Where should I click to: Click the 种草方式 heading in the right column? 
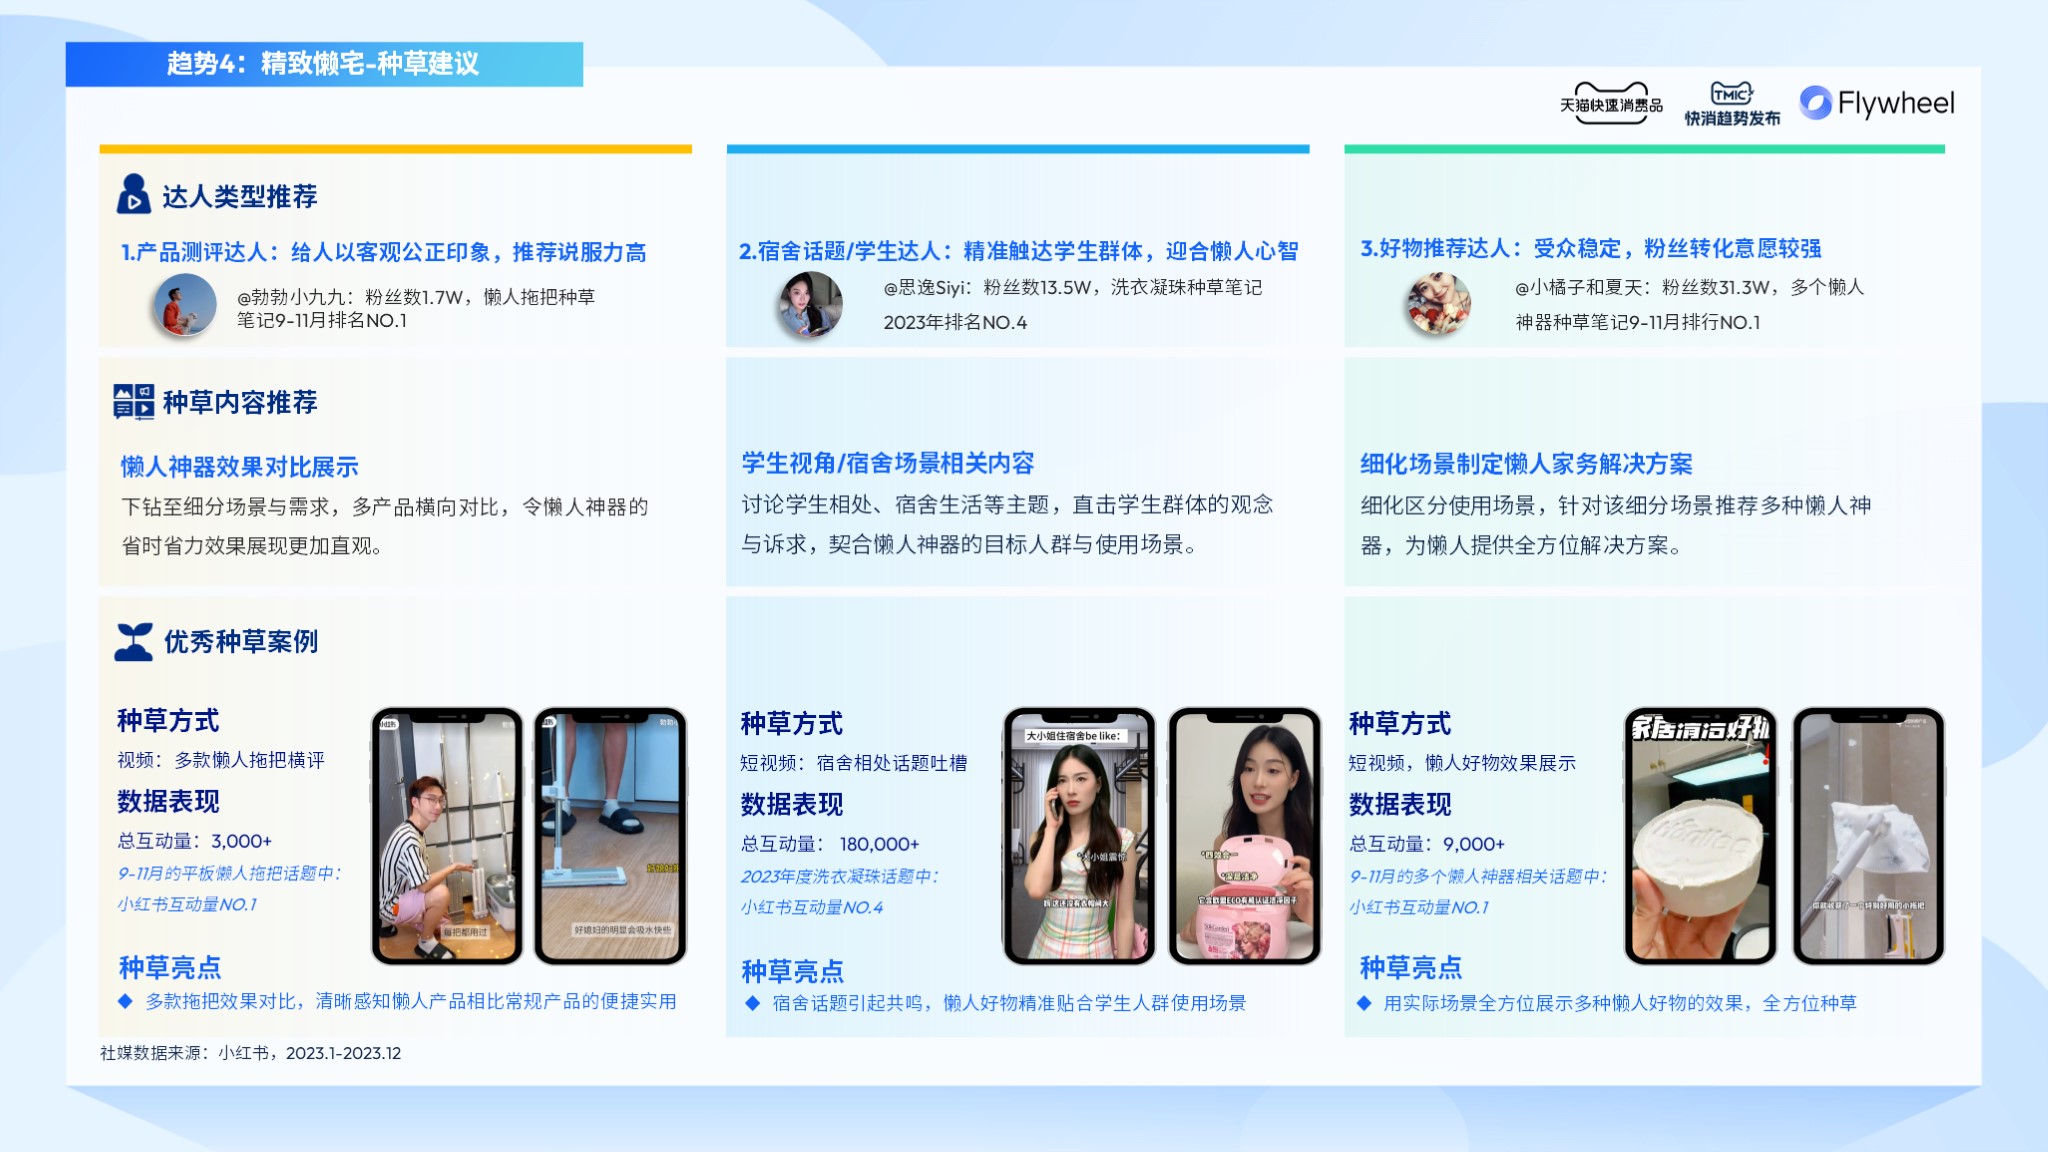1400,723
